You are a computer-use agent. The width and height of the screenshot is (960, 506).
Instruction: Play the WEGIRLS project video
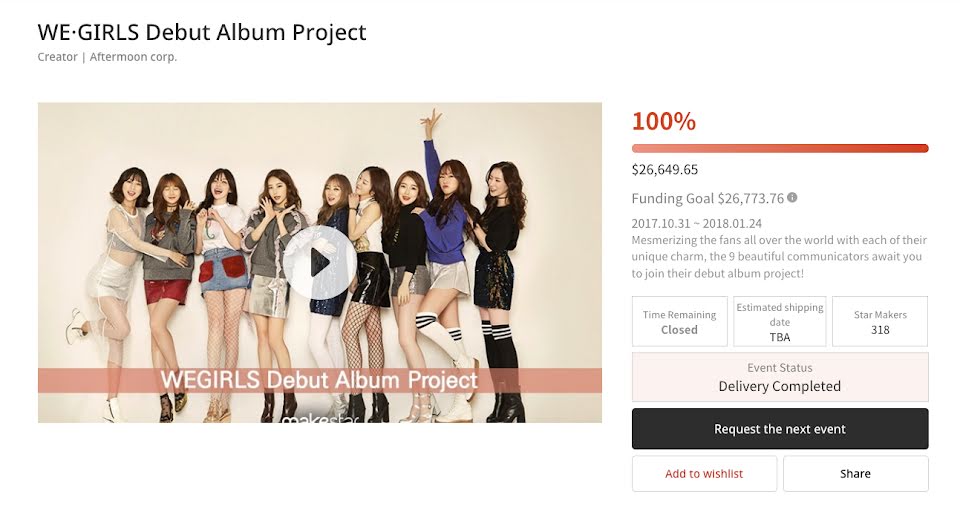pyautogui.click(x=320, y=262)
